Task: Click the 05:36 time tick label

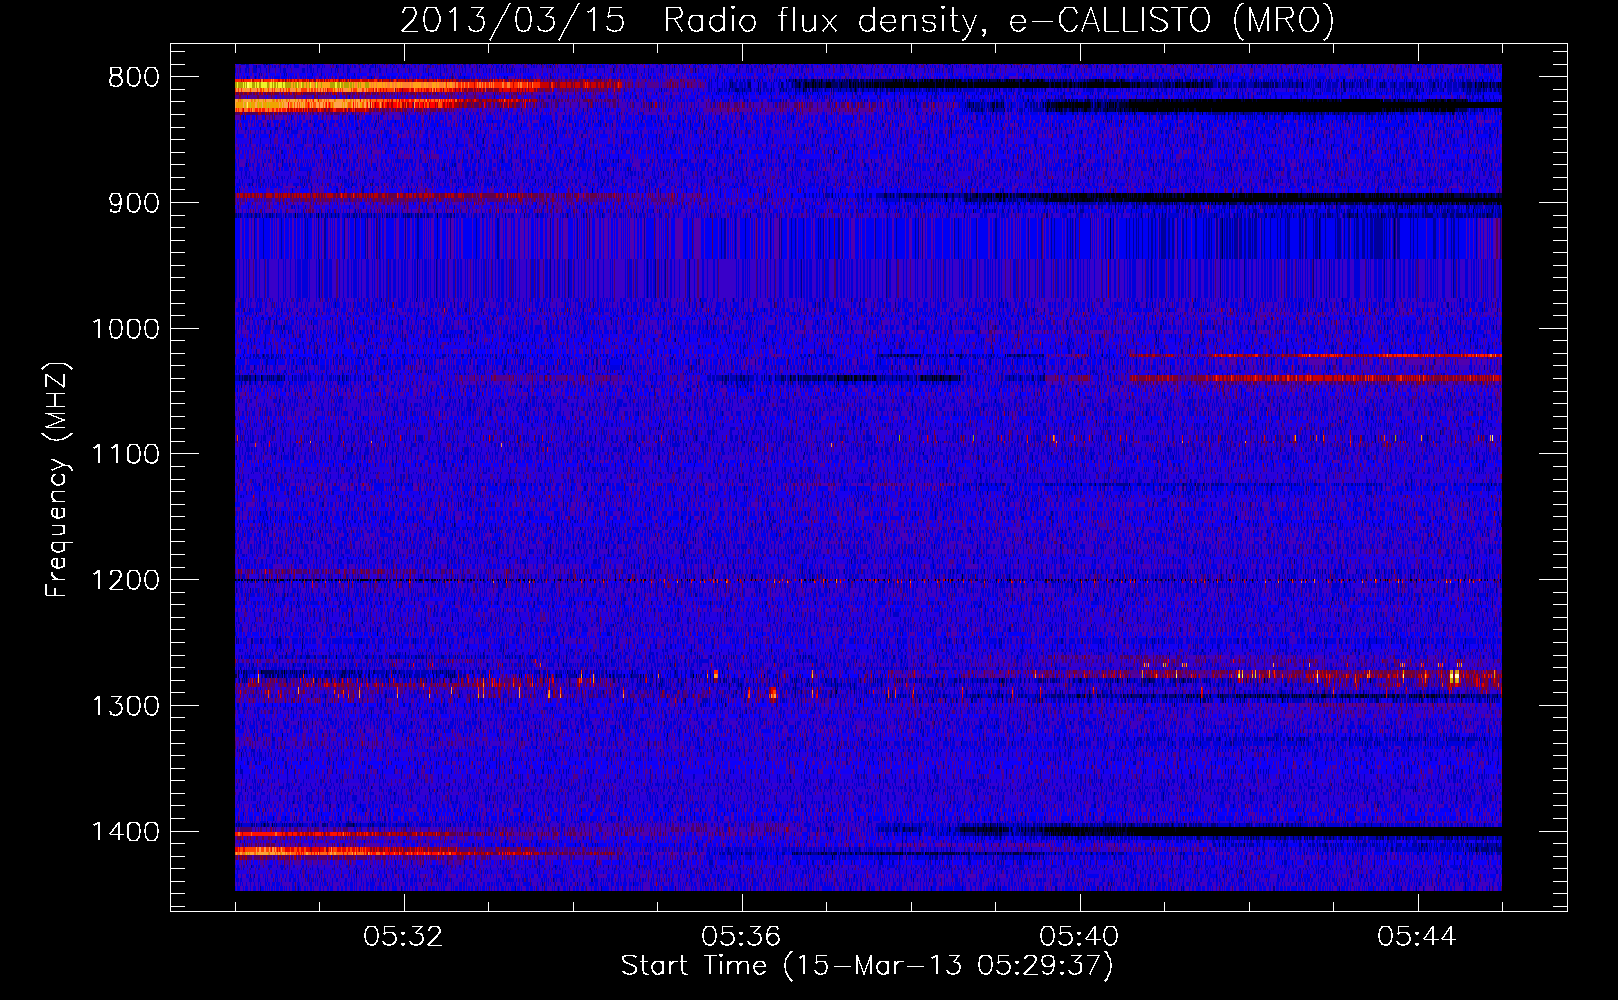Action: [x=741, y=937]
